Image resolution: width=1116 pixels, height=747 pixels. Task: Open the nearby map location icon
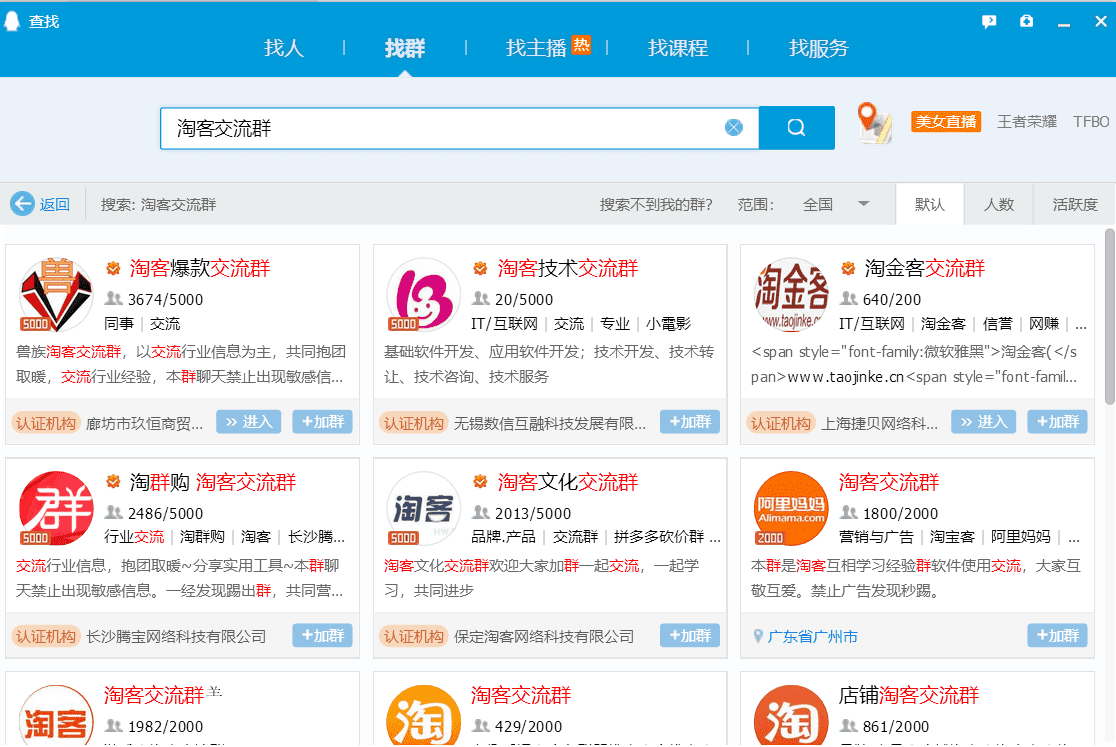pyautogui.click(x=874, y=123)
